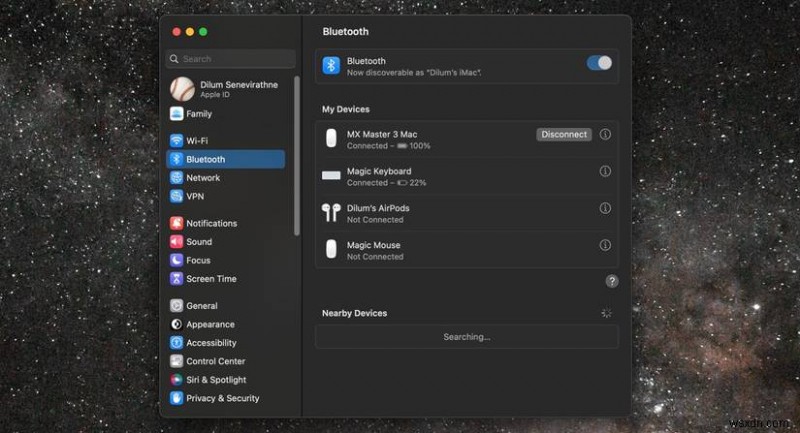The height and width of the screenshot is (433, 800).
Task: Click the AirPods device icon
Action: tap(331, 212)
